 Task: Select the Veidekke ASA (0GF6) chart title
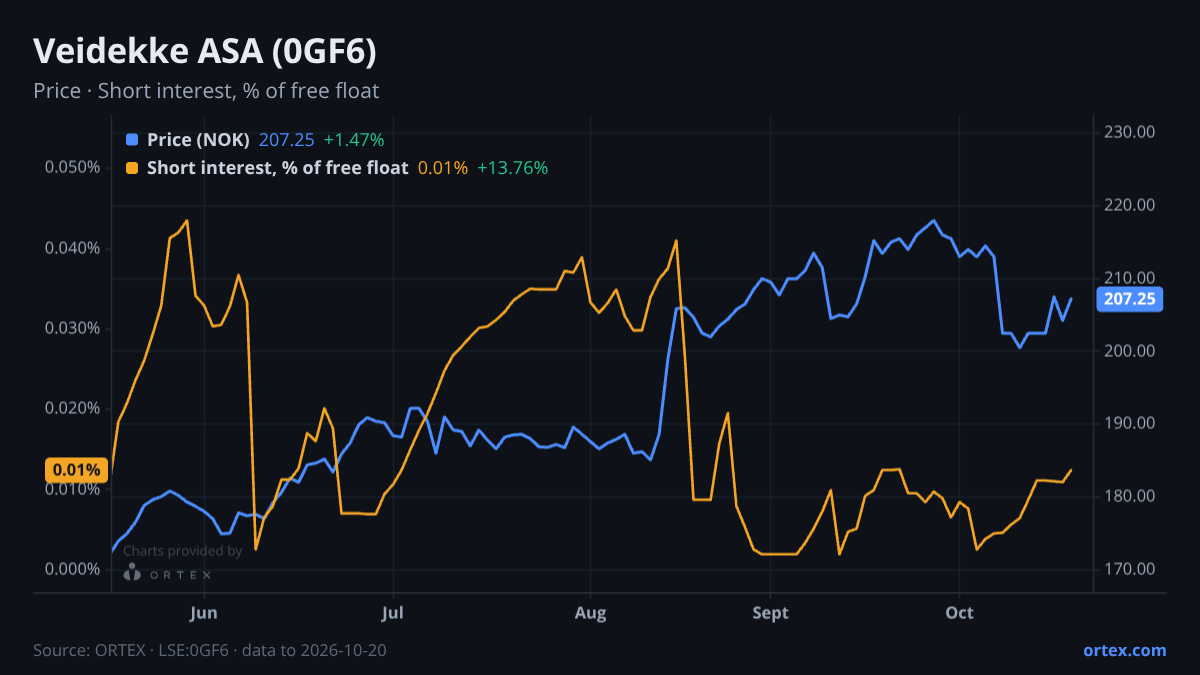click(x=205, y=51)
